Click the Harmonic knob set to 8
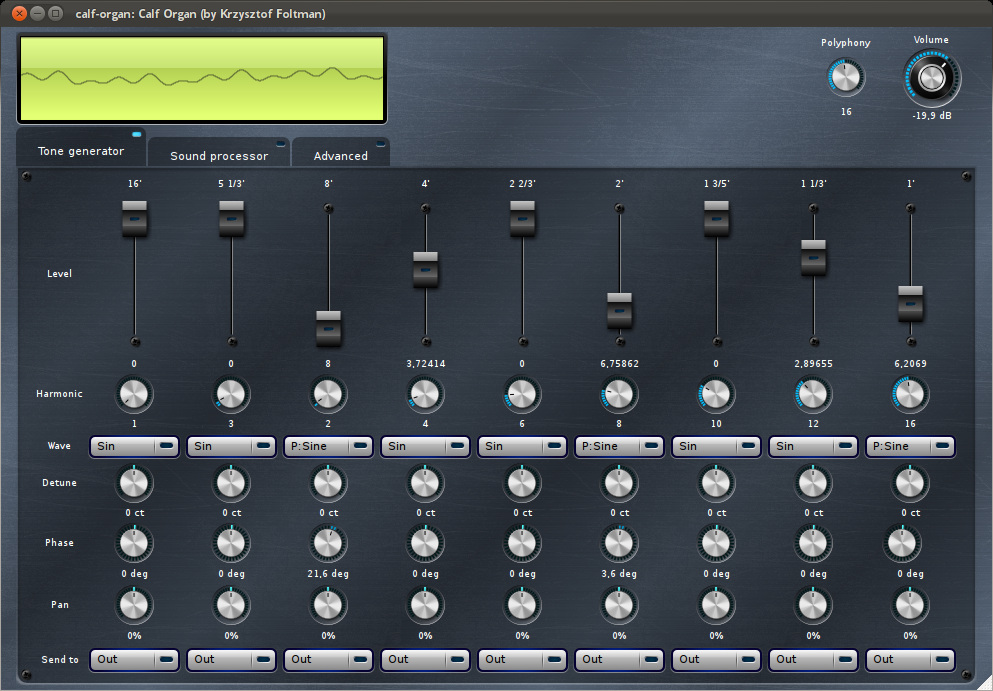 click(619, 394)
